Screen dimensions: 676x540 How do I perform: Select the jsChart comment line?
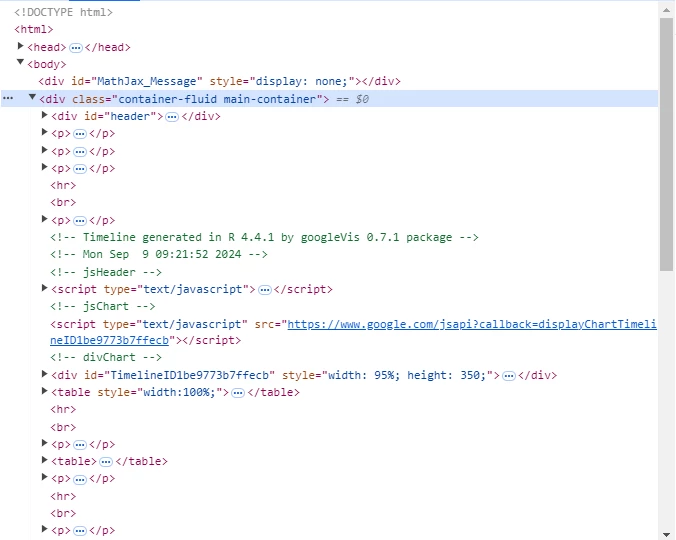(x=103, y=306)
